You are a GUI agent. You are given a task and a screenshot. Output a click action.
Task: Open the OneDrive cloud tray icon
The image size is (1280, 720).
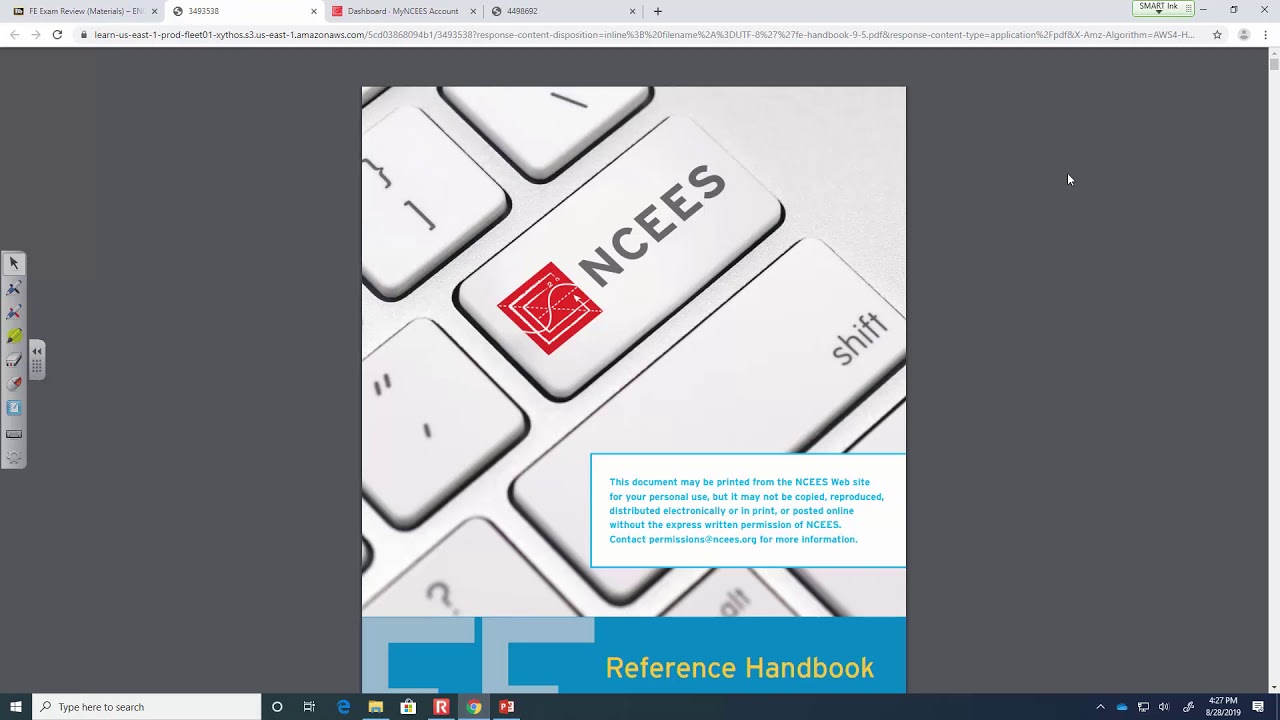[1122, 707]
